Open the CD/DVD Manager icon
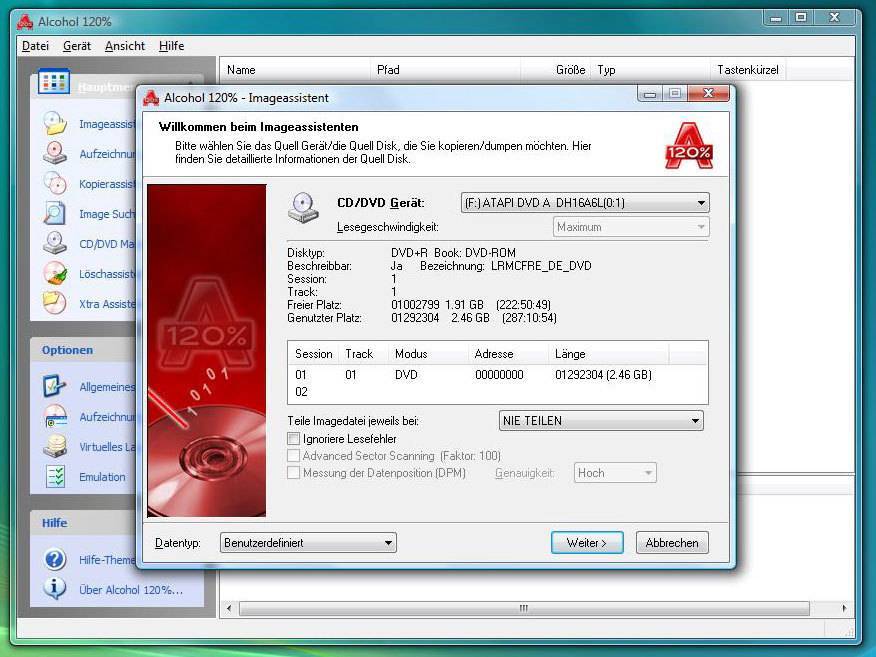The height and width of the screenshot is (657, 876). pyautogui.click(x=55, y=244)
